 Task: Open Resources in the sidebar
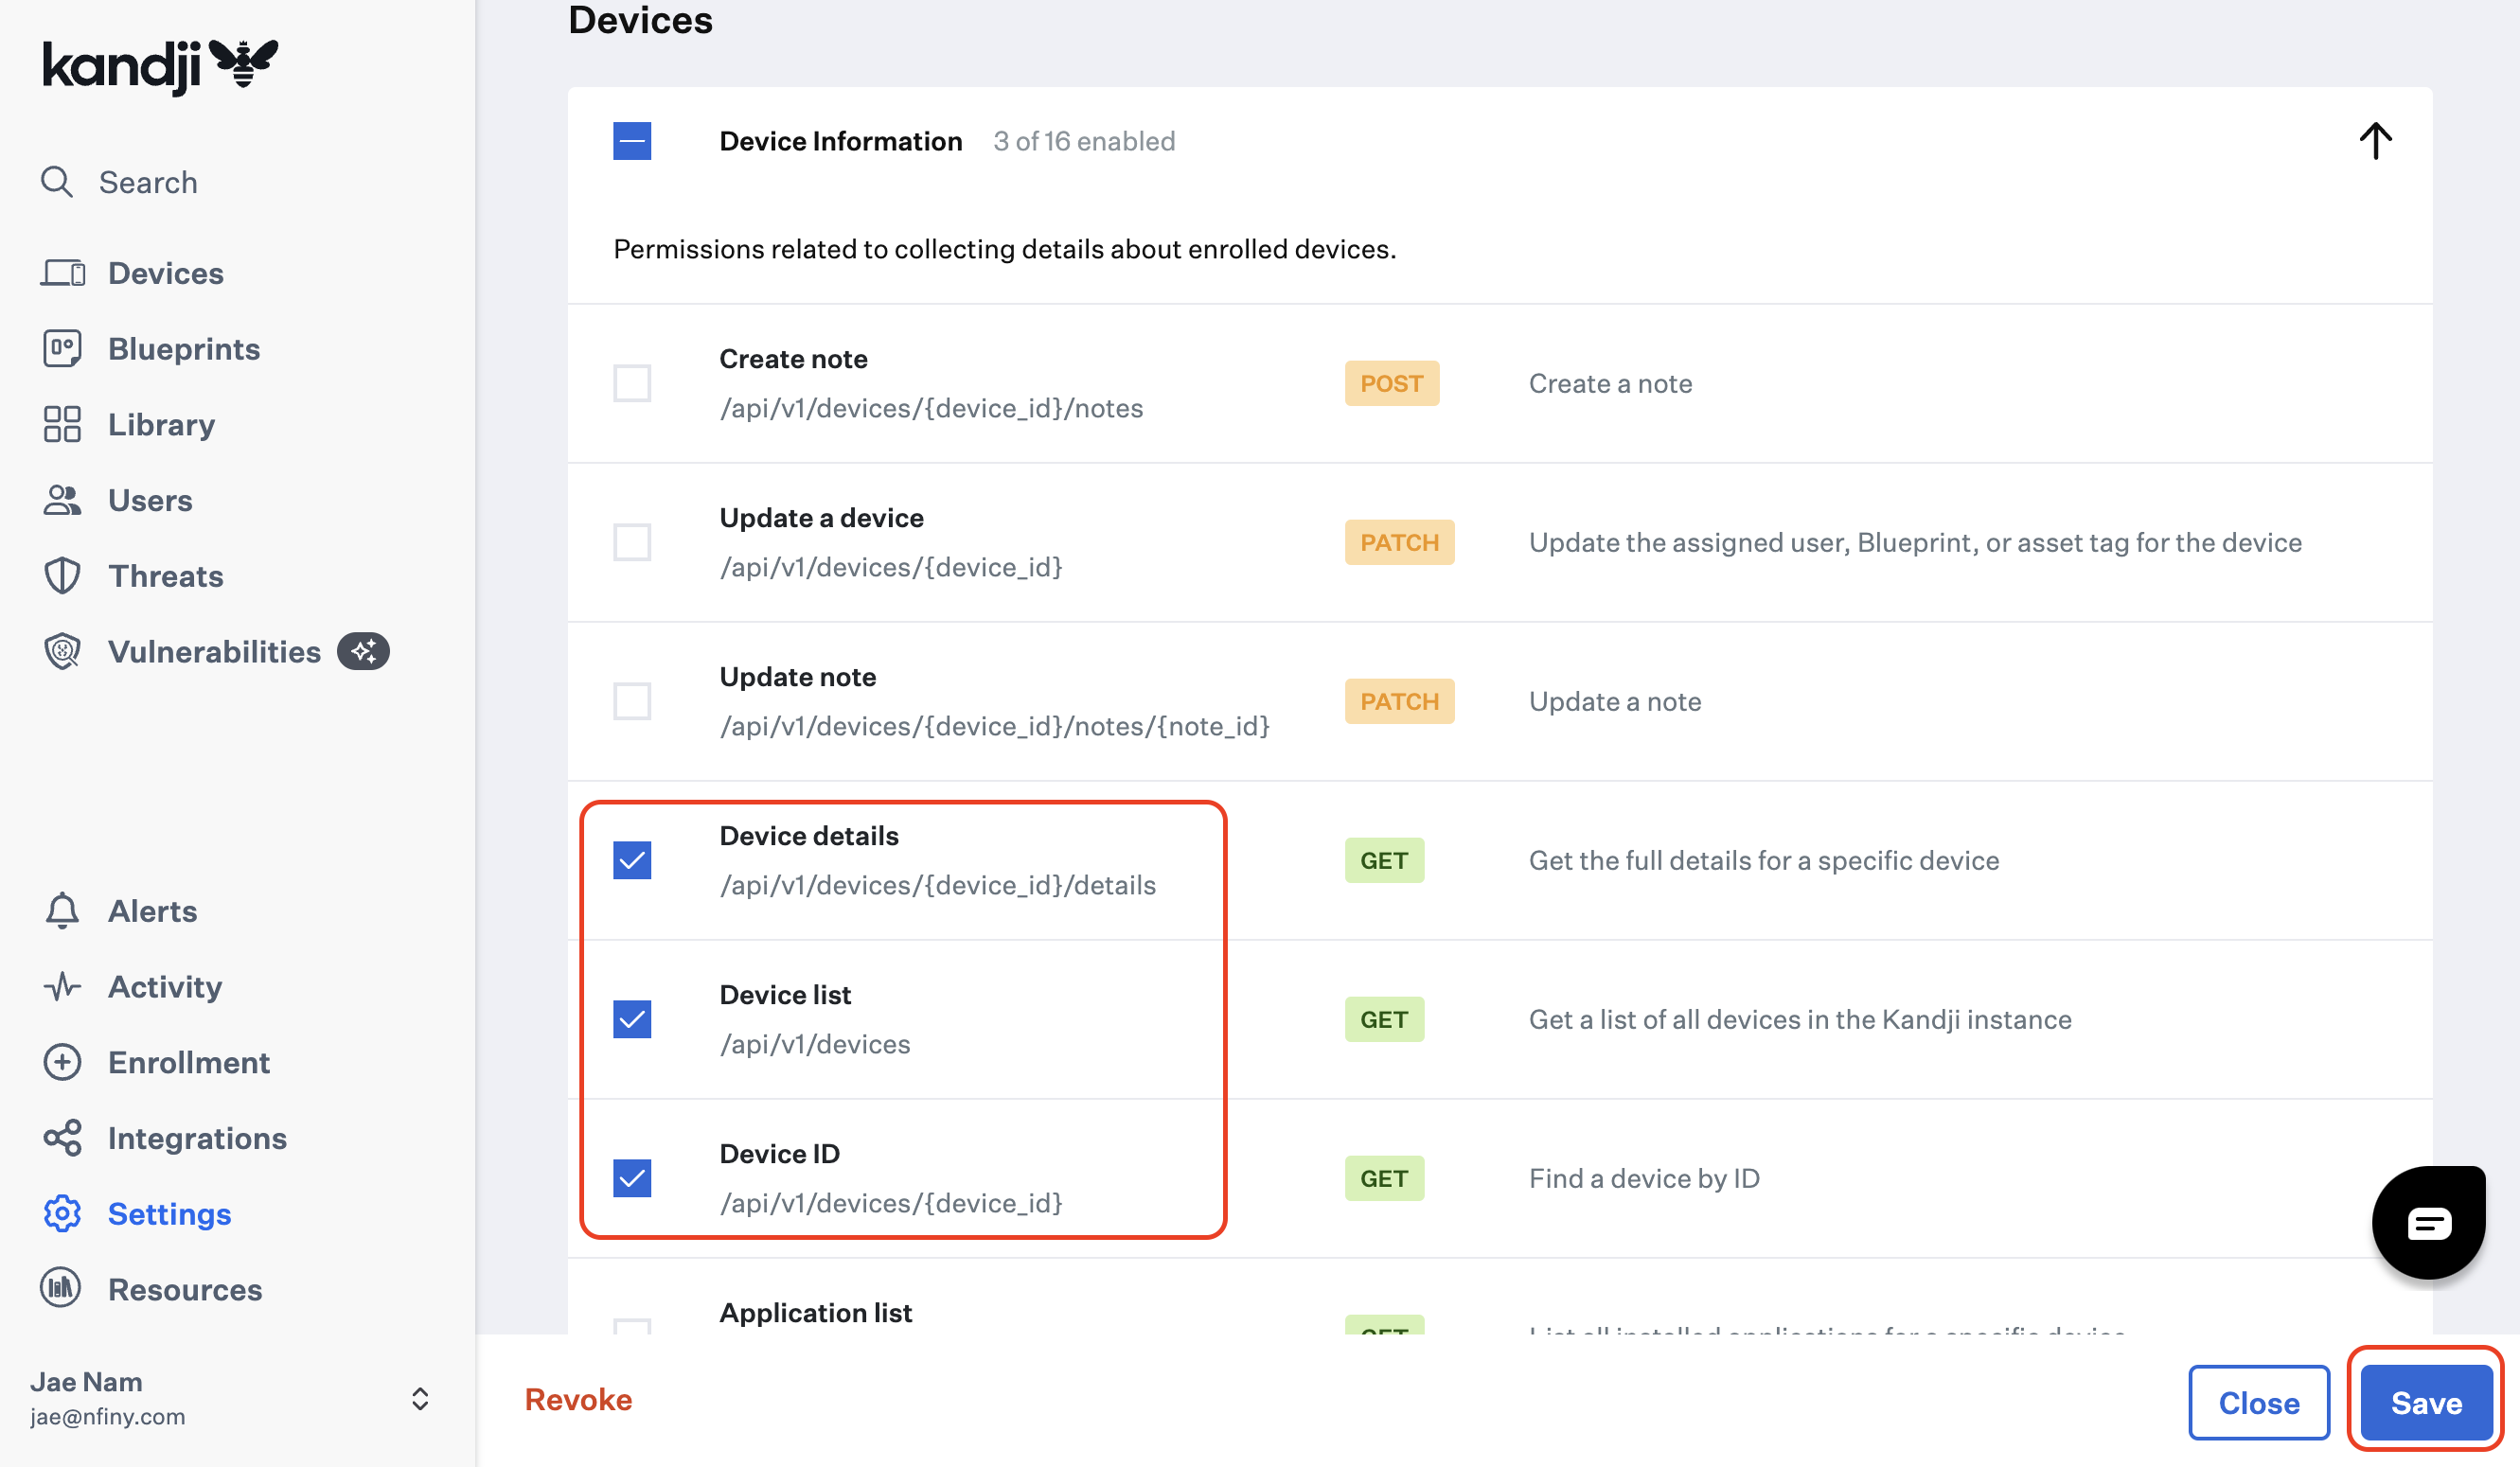185,1290
